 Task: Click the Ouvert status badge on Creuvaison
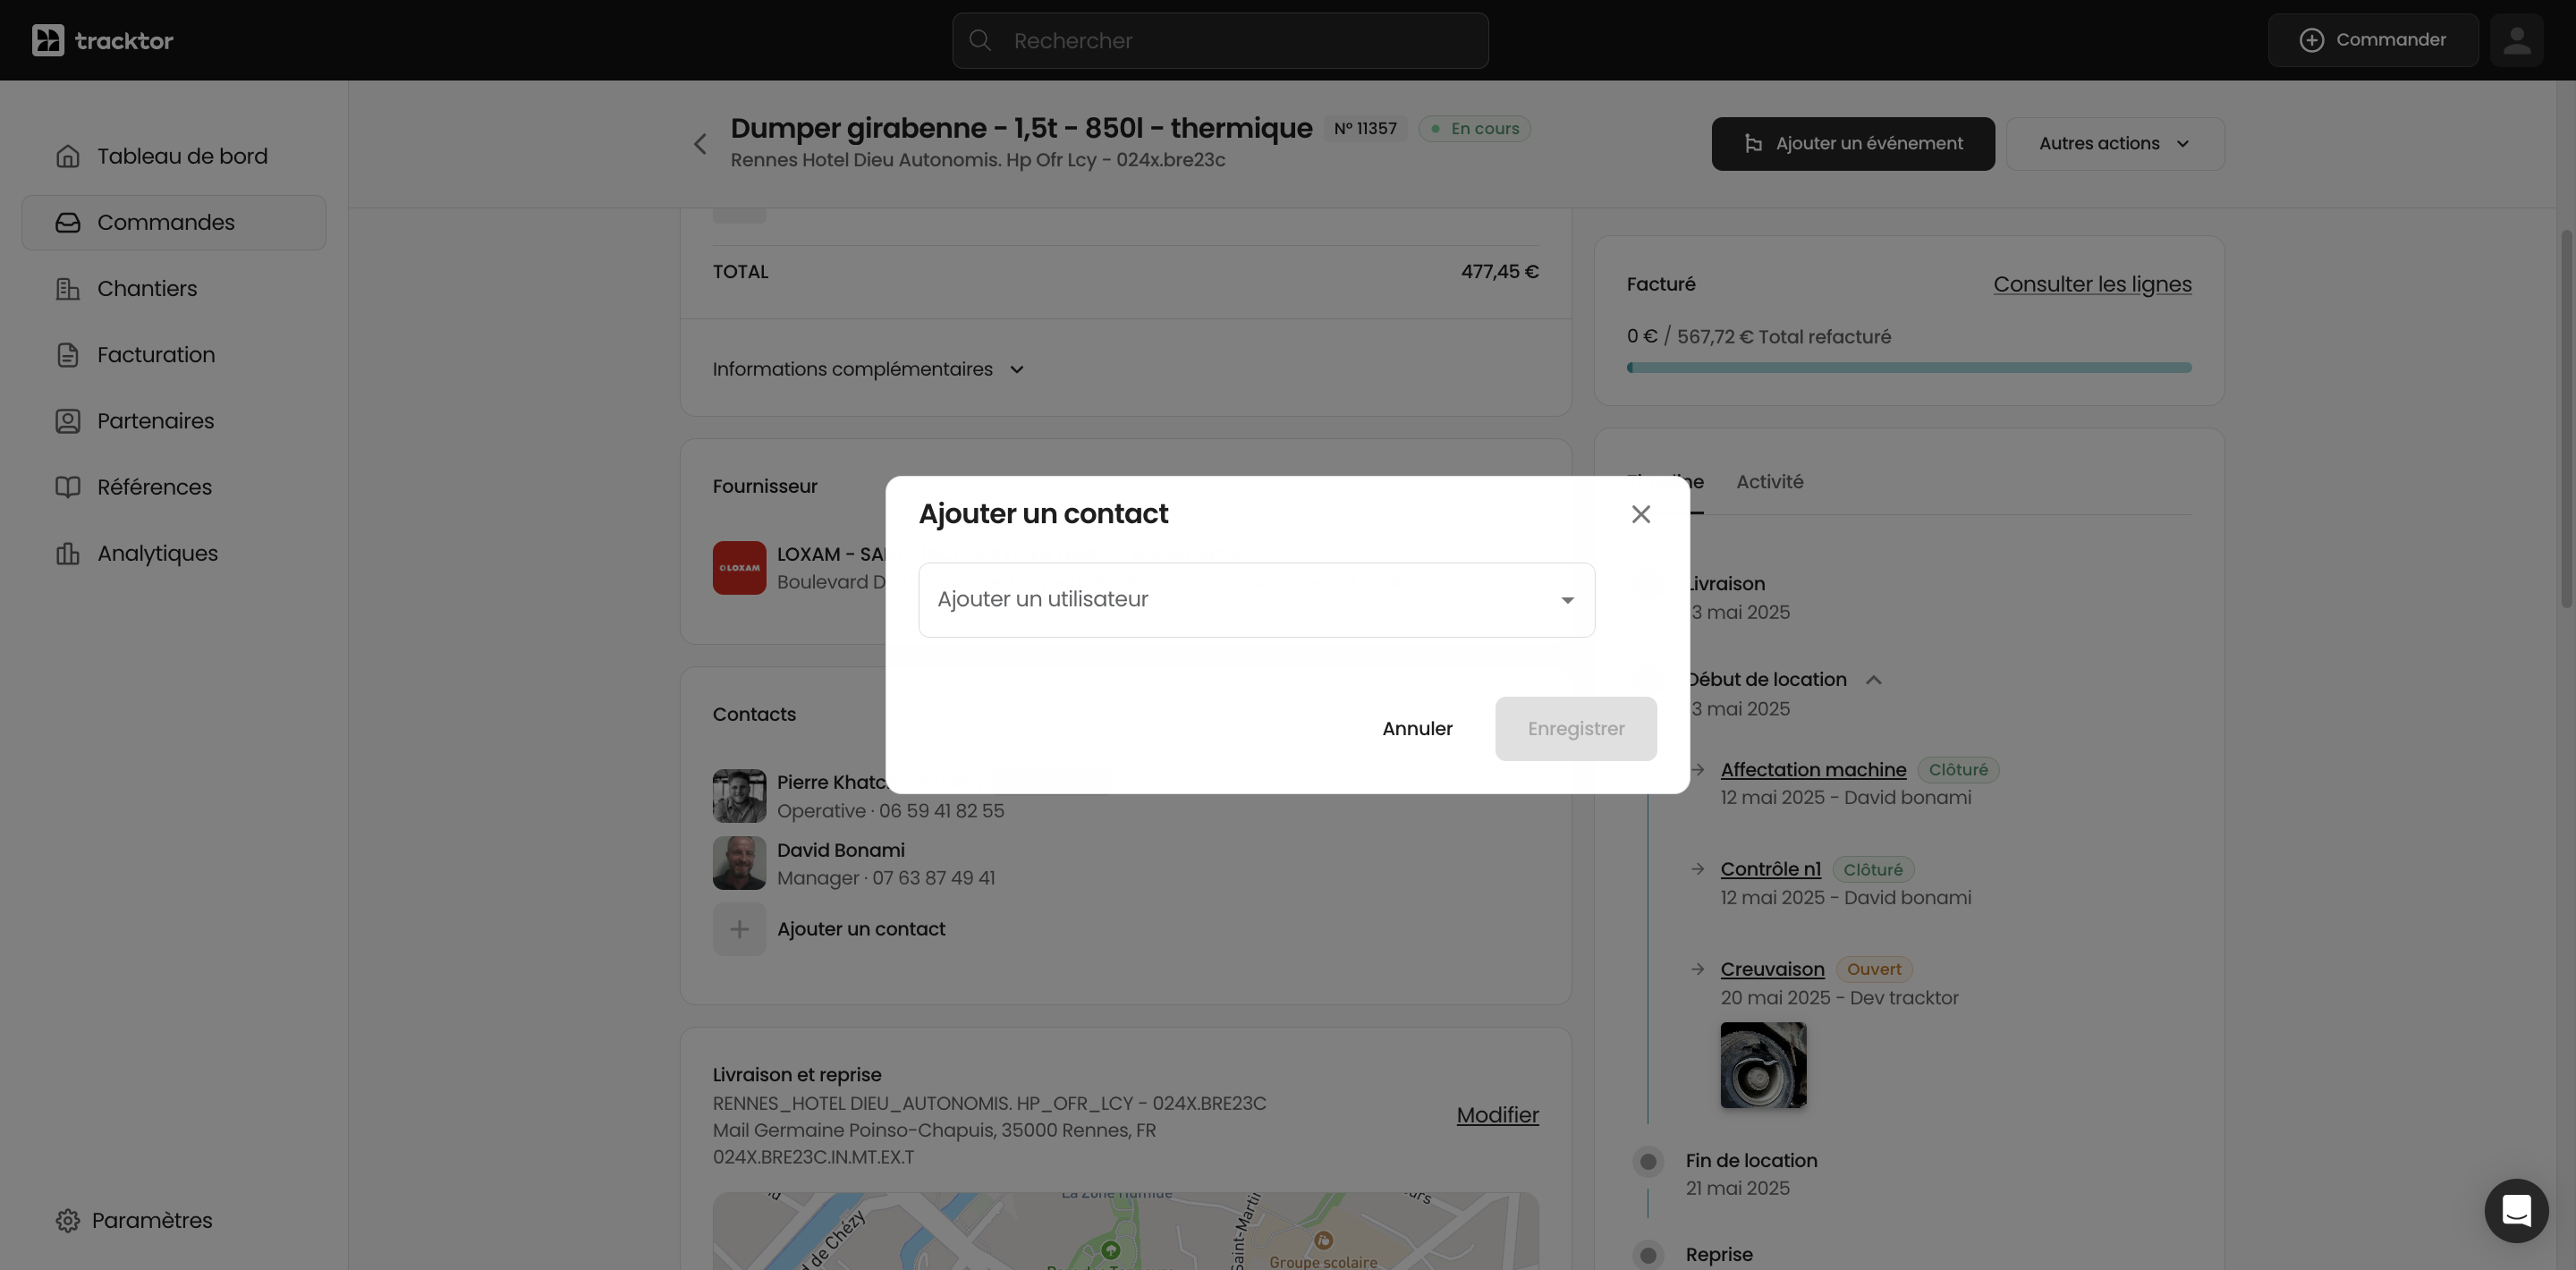1873,969
